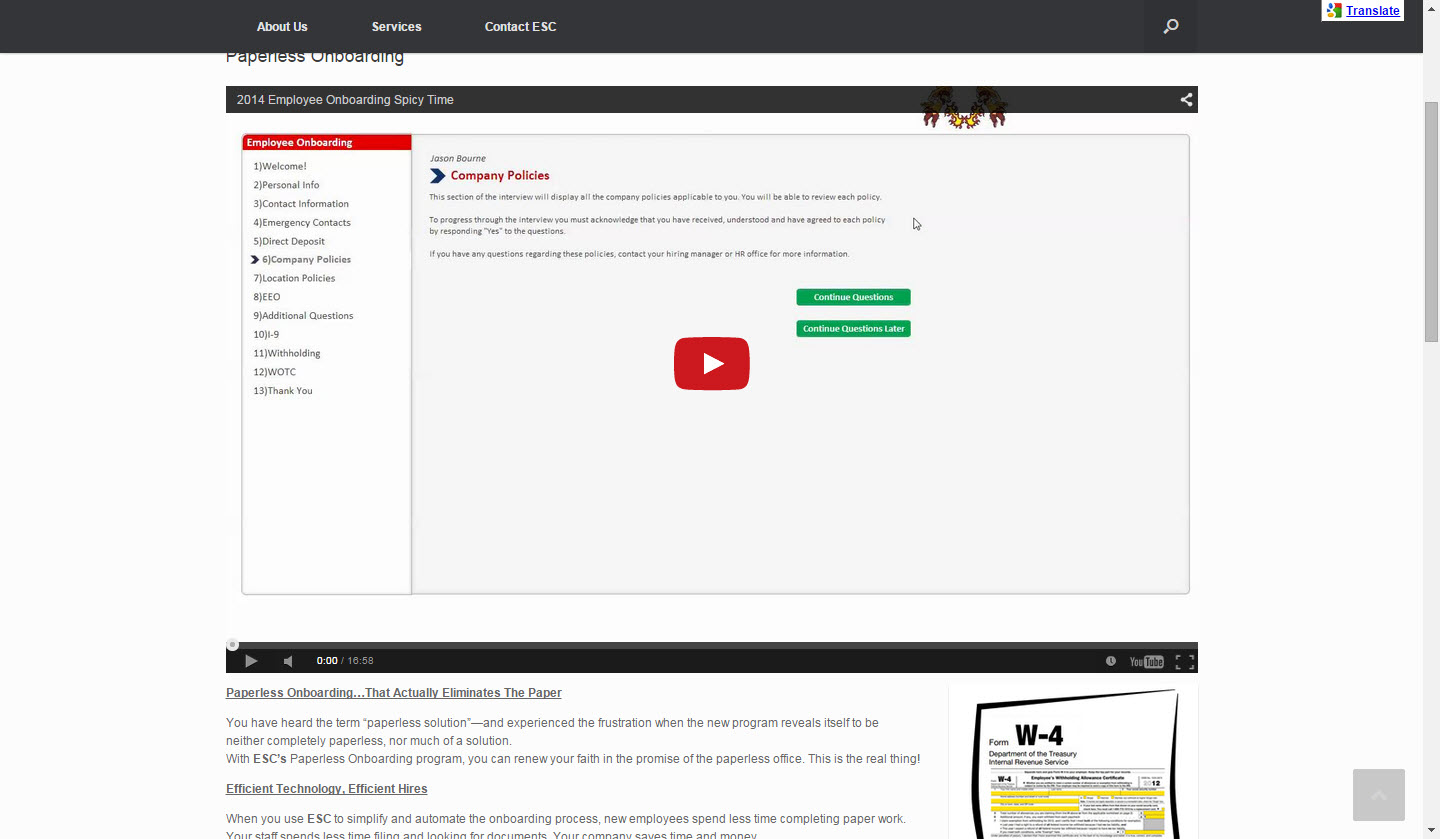
Task: Open the Contact ESC menu item
Action: click(520, 27)
